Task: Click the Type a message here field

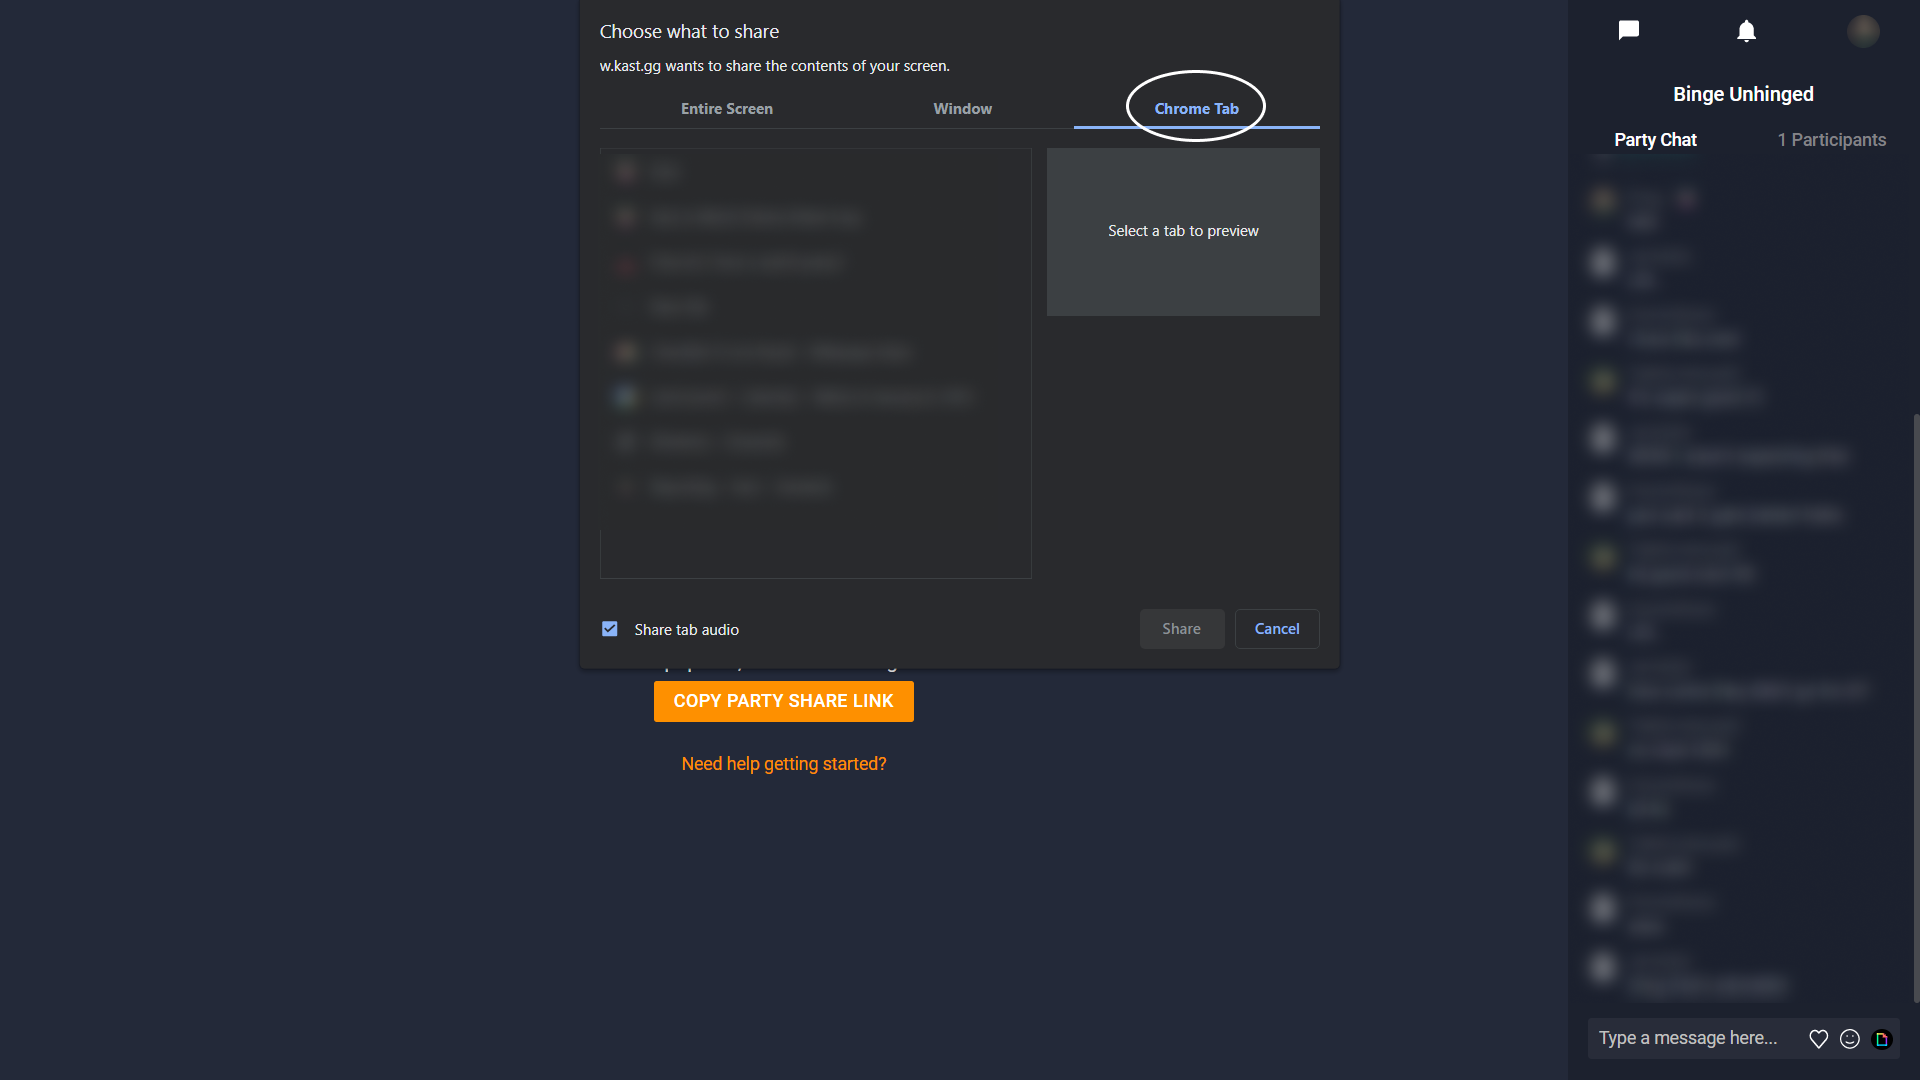Action: click(1690, 1038)
